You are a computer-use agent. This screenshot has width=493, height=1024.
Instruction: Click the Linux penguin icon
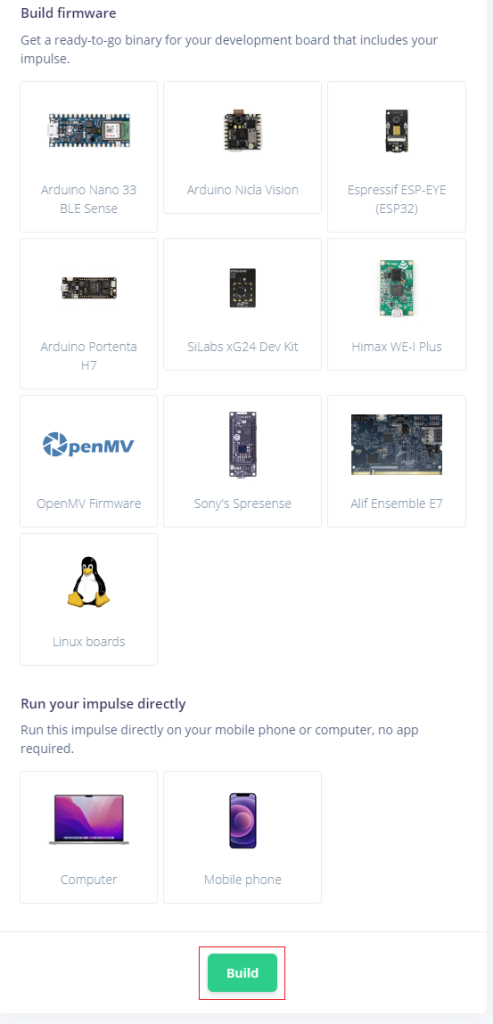(89, 583)
